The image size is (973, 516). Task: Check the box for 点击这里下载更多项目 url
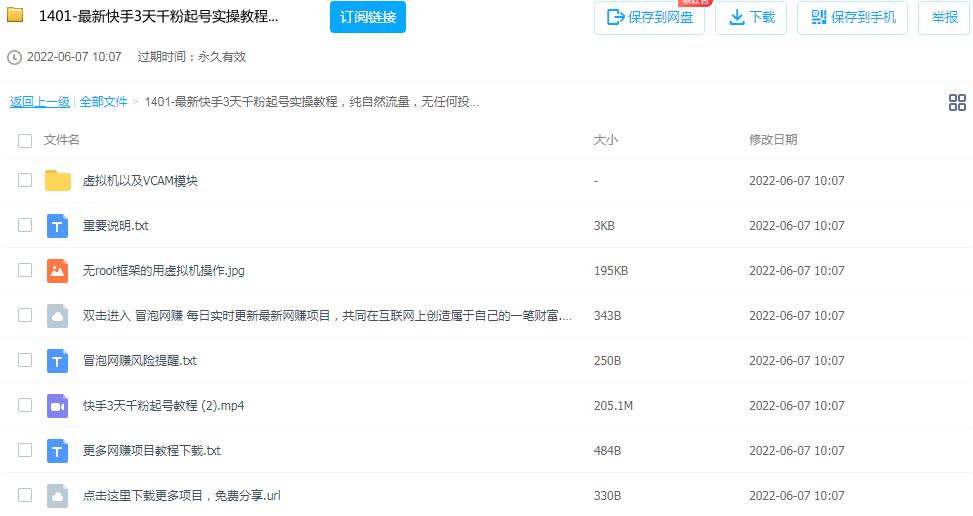(25, 495)
